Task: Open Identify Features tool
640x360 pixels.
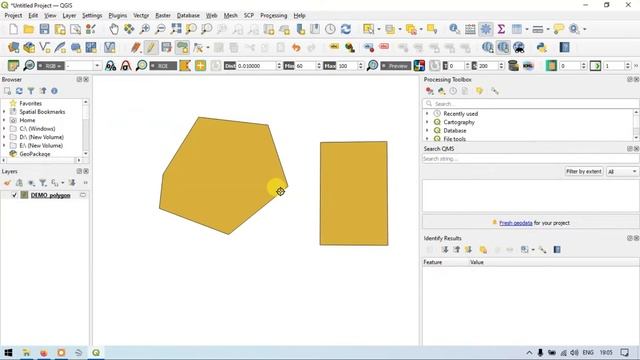Action: point(454,29)
